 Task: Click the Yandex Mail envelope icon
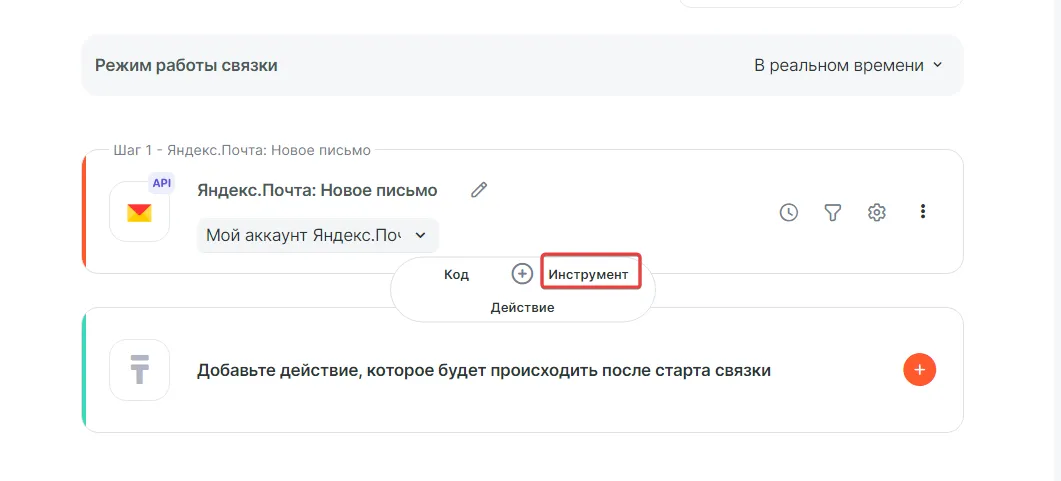(x=139, y=212)
